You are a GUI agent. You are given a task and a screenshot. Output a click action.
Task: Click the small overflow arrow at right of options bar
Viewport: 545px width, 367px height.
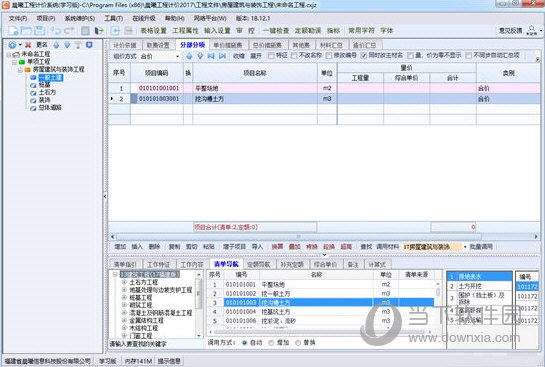(x=537, y=59)
